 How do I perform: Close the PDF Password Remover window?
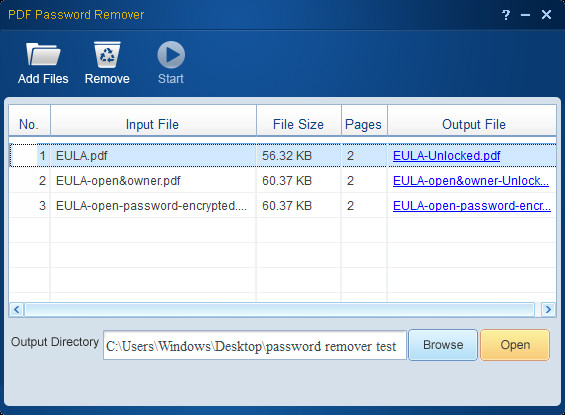point(546,14)
